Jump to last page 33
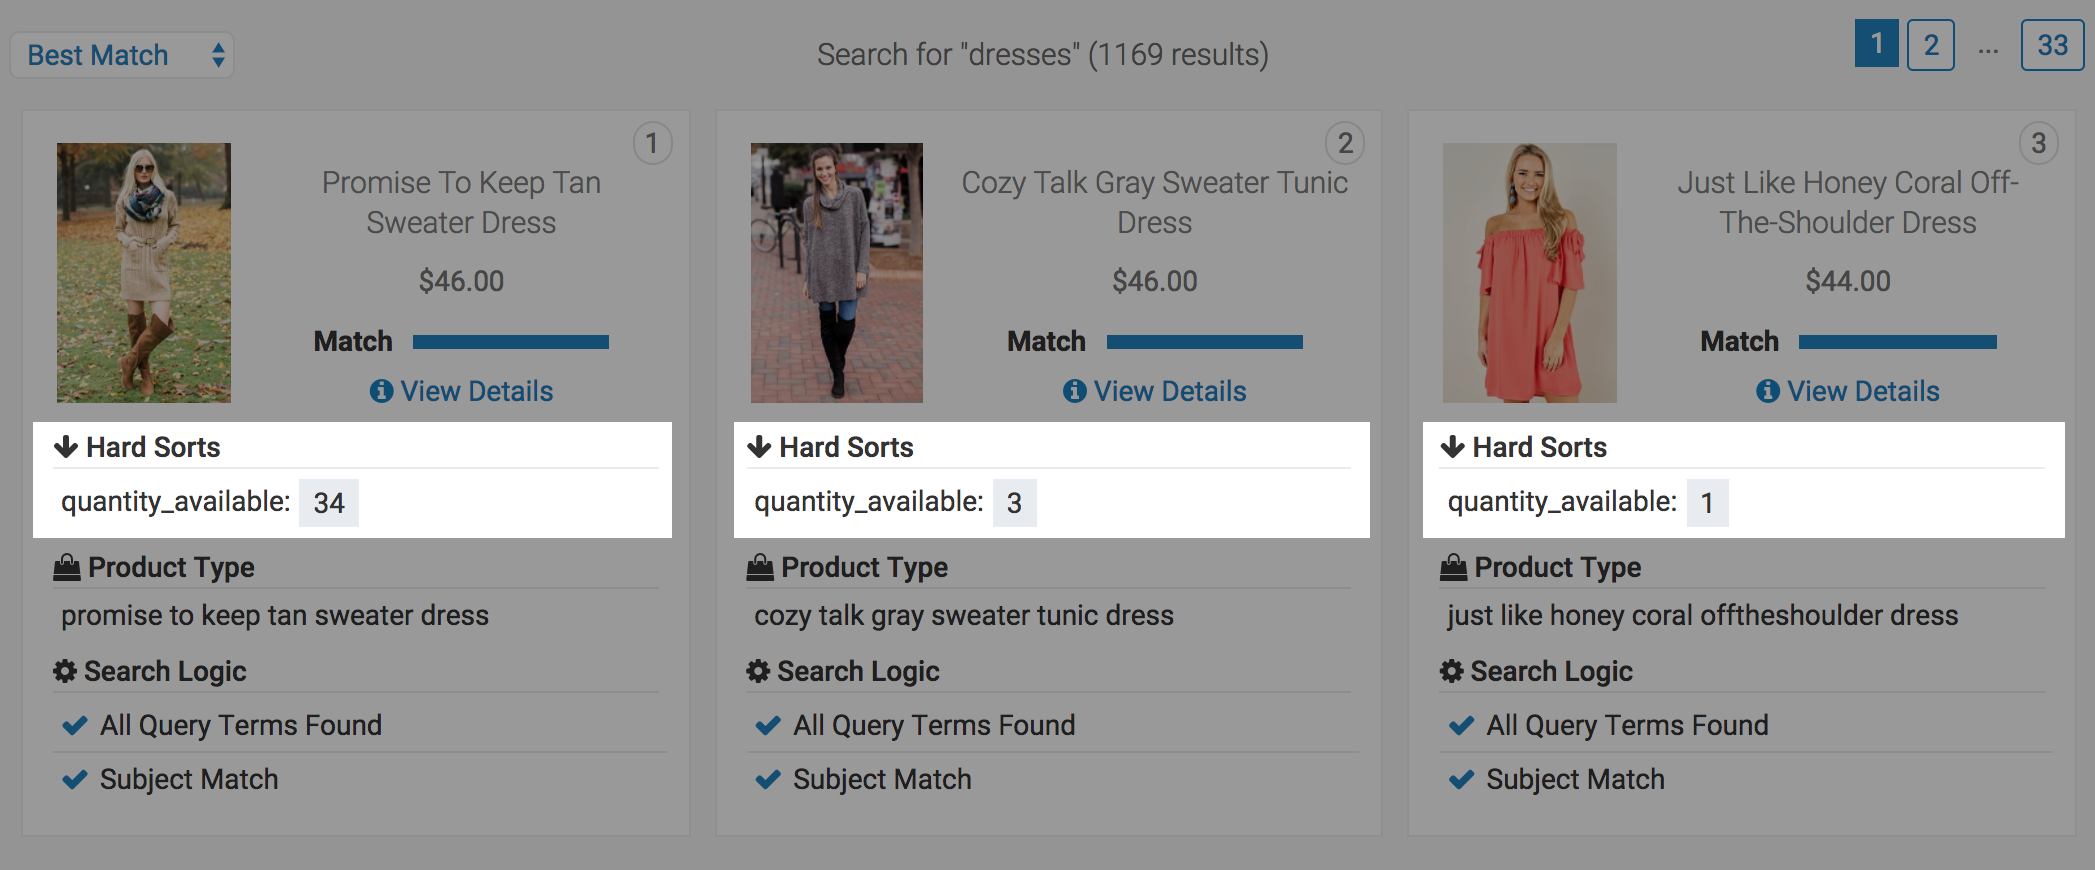Image resolution: width=2095 pixels, height=870 pixels. pyautogui.click(x=2052, y=45)
